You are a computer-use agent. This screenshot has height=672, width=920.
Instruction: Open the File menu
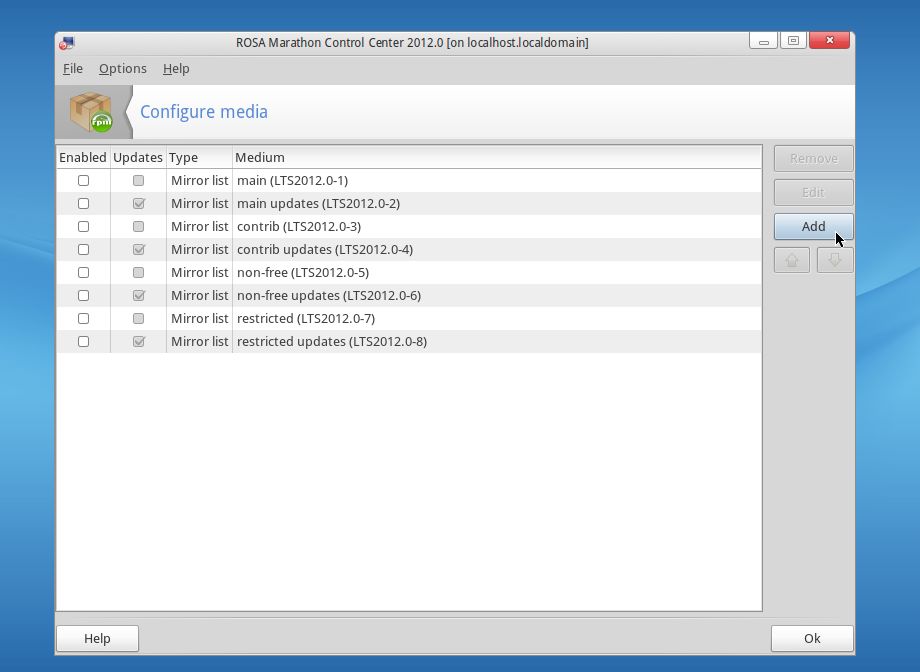(73, 69)
